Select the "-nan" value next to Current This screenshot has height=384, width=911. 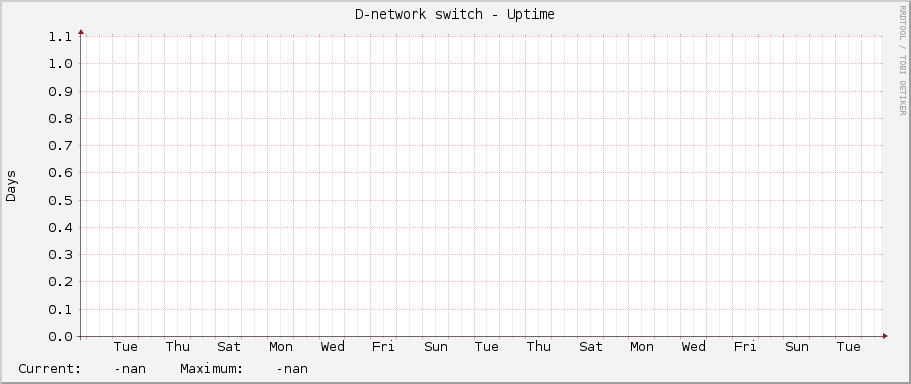[x=130, y=369]
